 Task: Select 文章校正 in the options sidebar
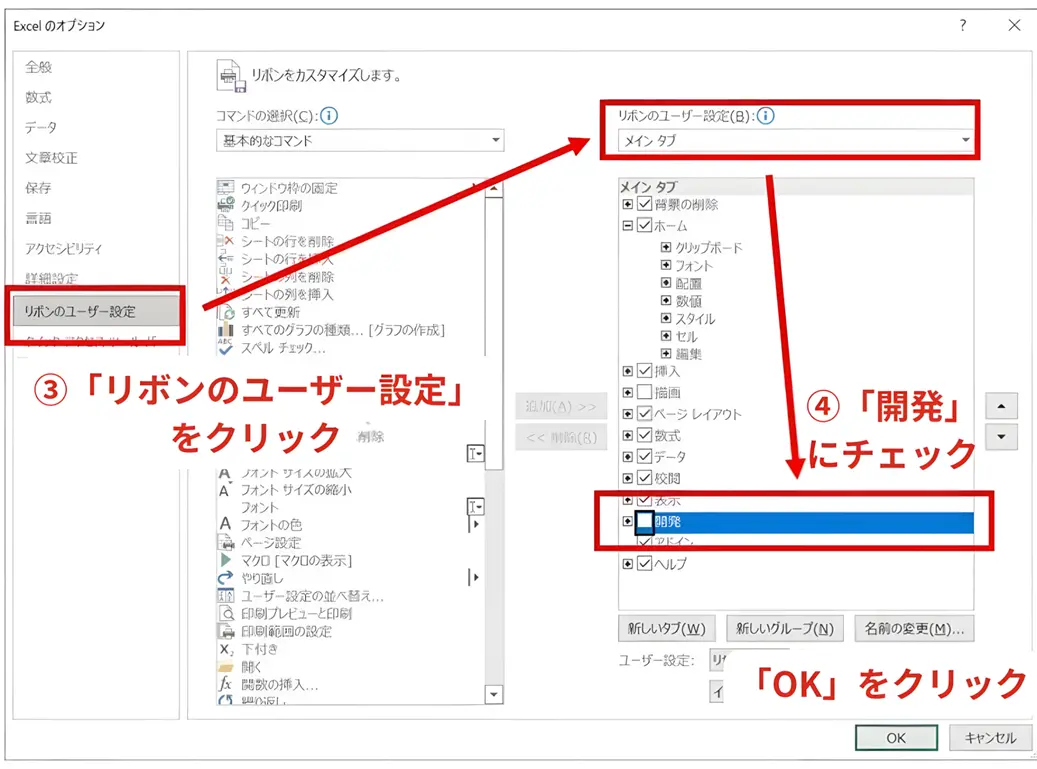pos(52,157)
